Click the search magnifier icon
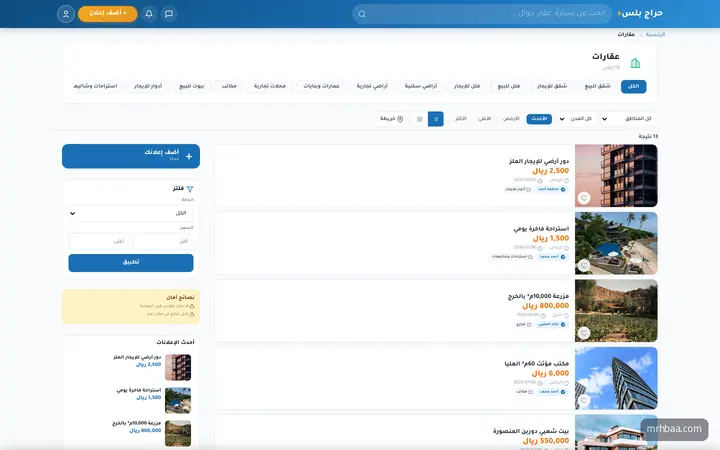Viewport: 720px width, 450px height. click(362, 14)
